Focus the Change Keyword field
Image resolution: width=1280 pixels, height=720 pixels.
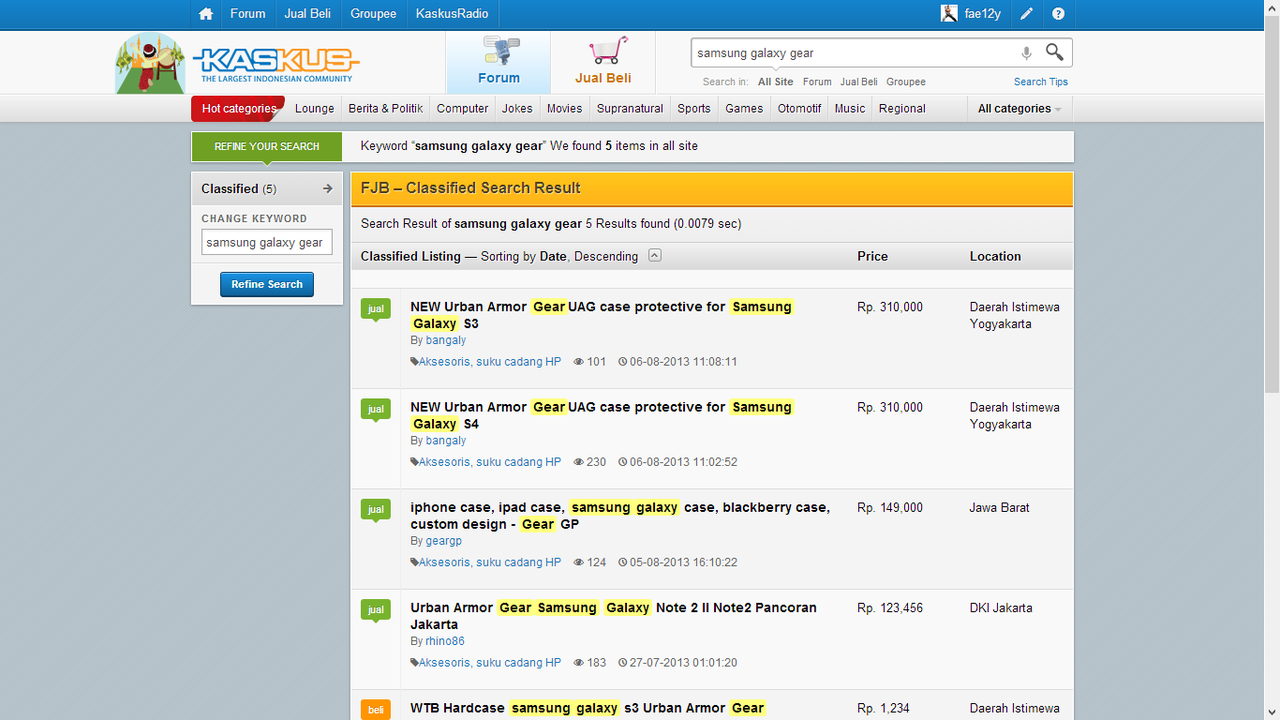click(x=267, y=242)
